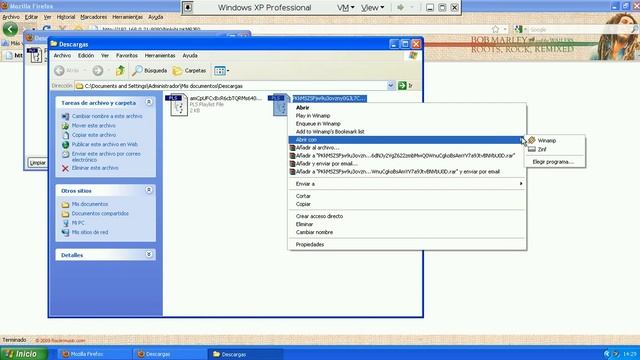Open the Views dropdown in toolbar
The height and width of the screenshot is (360, 640).
coord(222,71)
